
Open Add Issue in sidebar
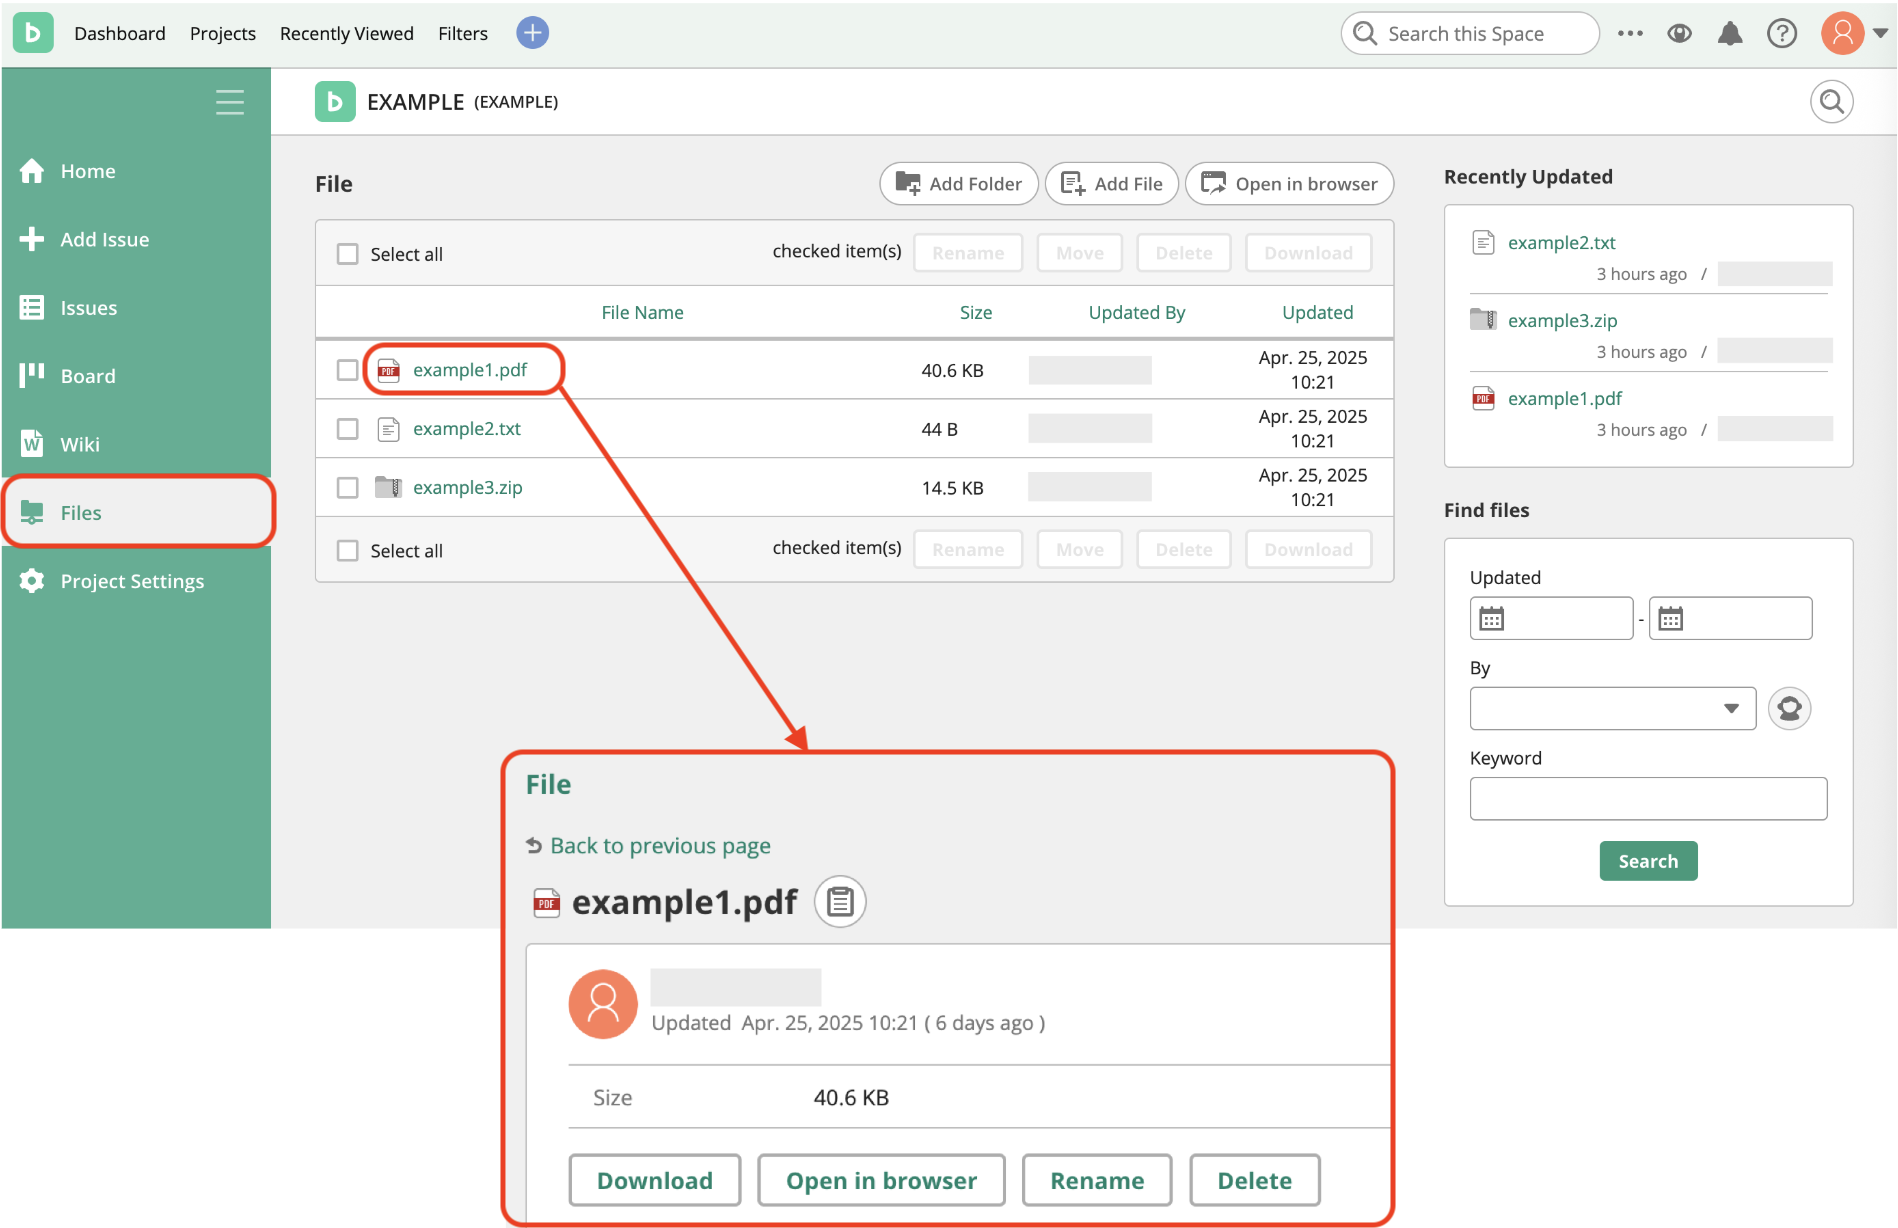click(x=136, y=239)
